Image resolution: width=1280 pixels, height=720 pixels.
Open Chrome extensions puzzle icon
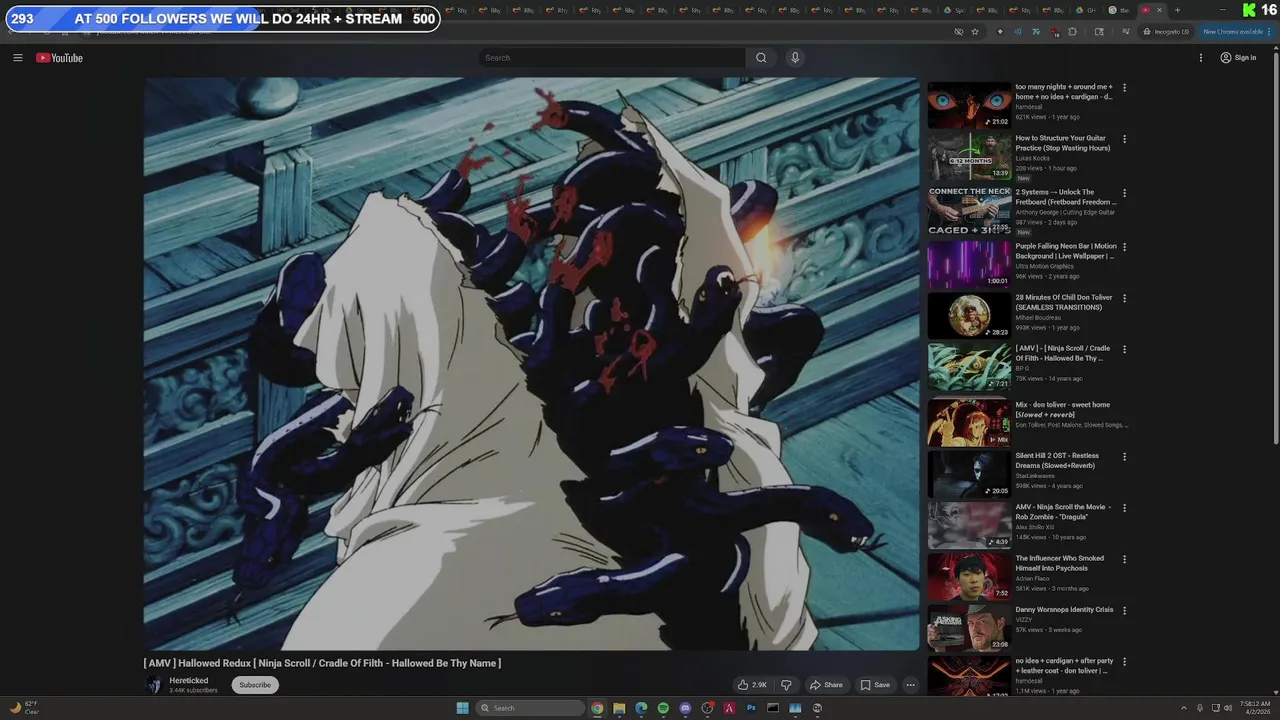[x=1072, y=32]
